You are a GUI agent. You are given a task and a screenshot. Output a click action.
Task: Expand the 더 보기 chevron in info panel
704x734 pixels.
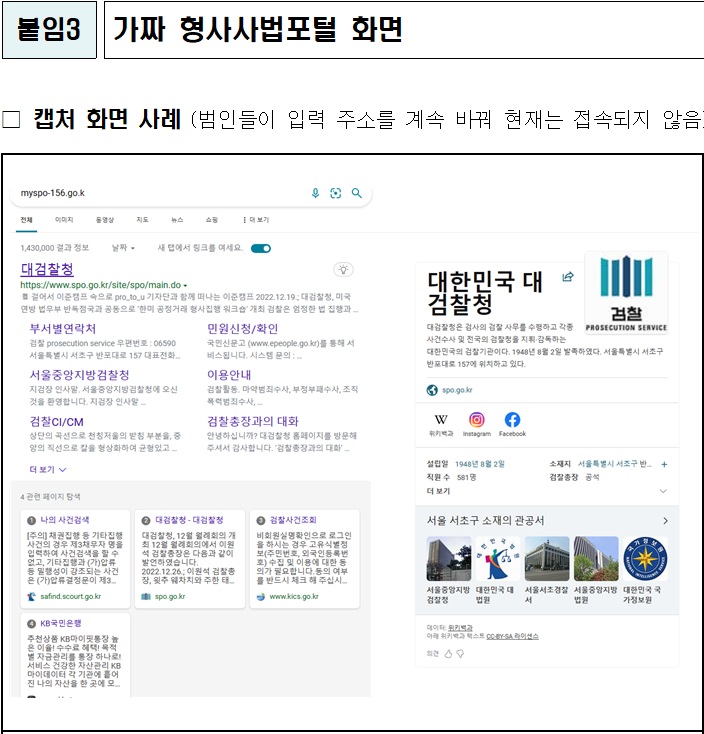(x=663, y=491)
